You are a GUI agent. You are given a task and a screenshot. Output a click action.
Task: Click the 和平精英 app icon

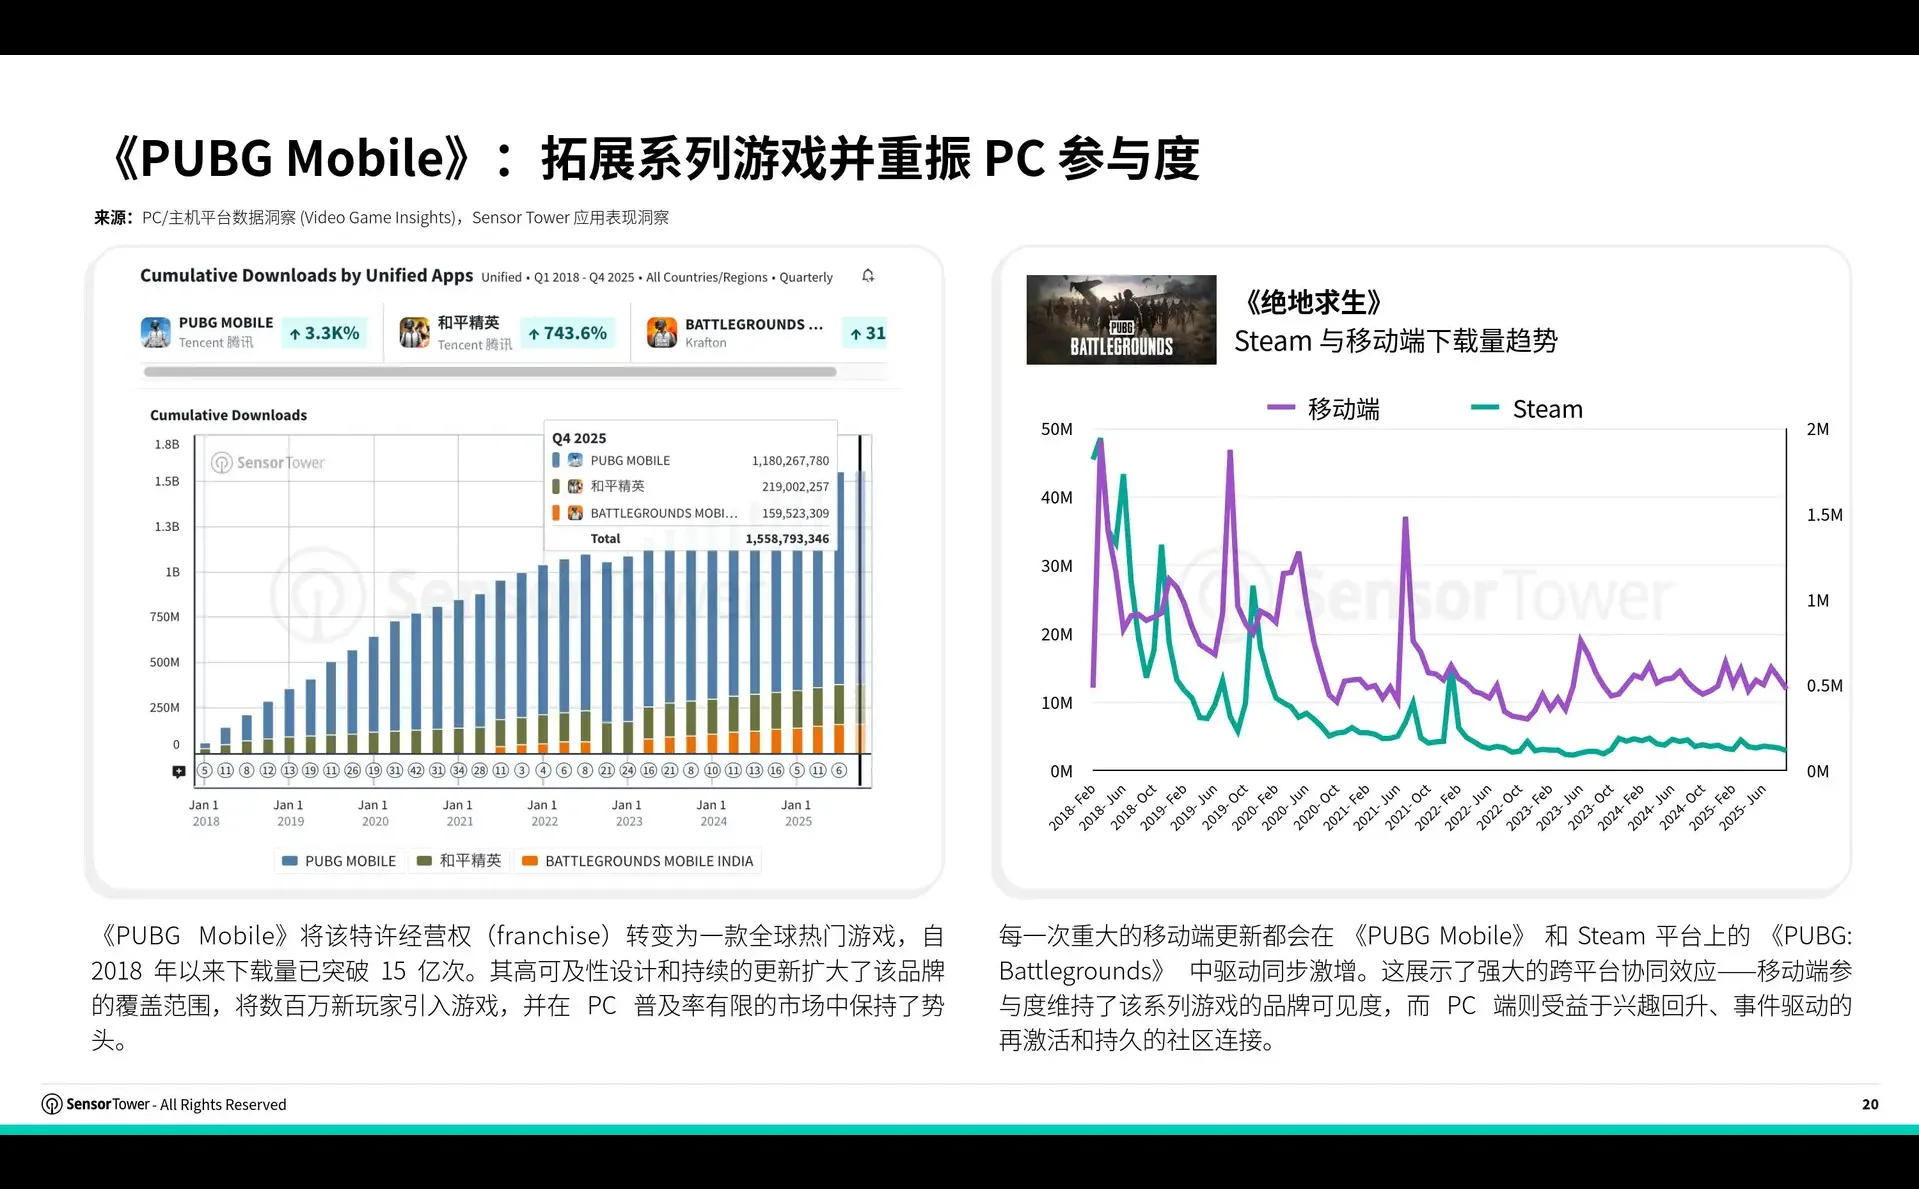click(x=412, y=331)
